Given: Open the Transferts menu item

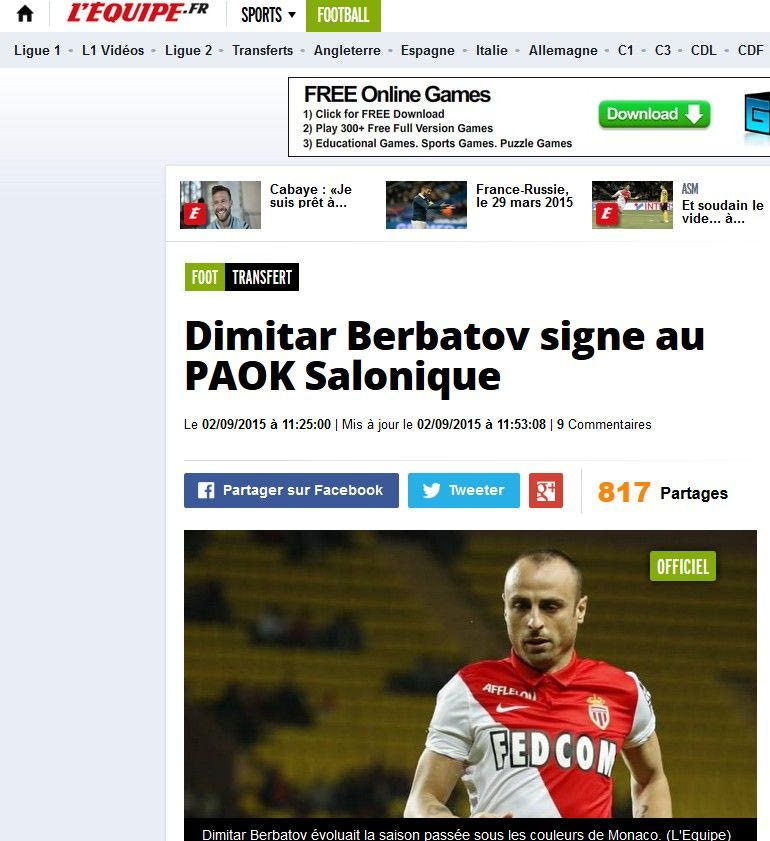Looking at the screenshot, I should point(262,50).
